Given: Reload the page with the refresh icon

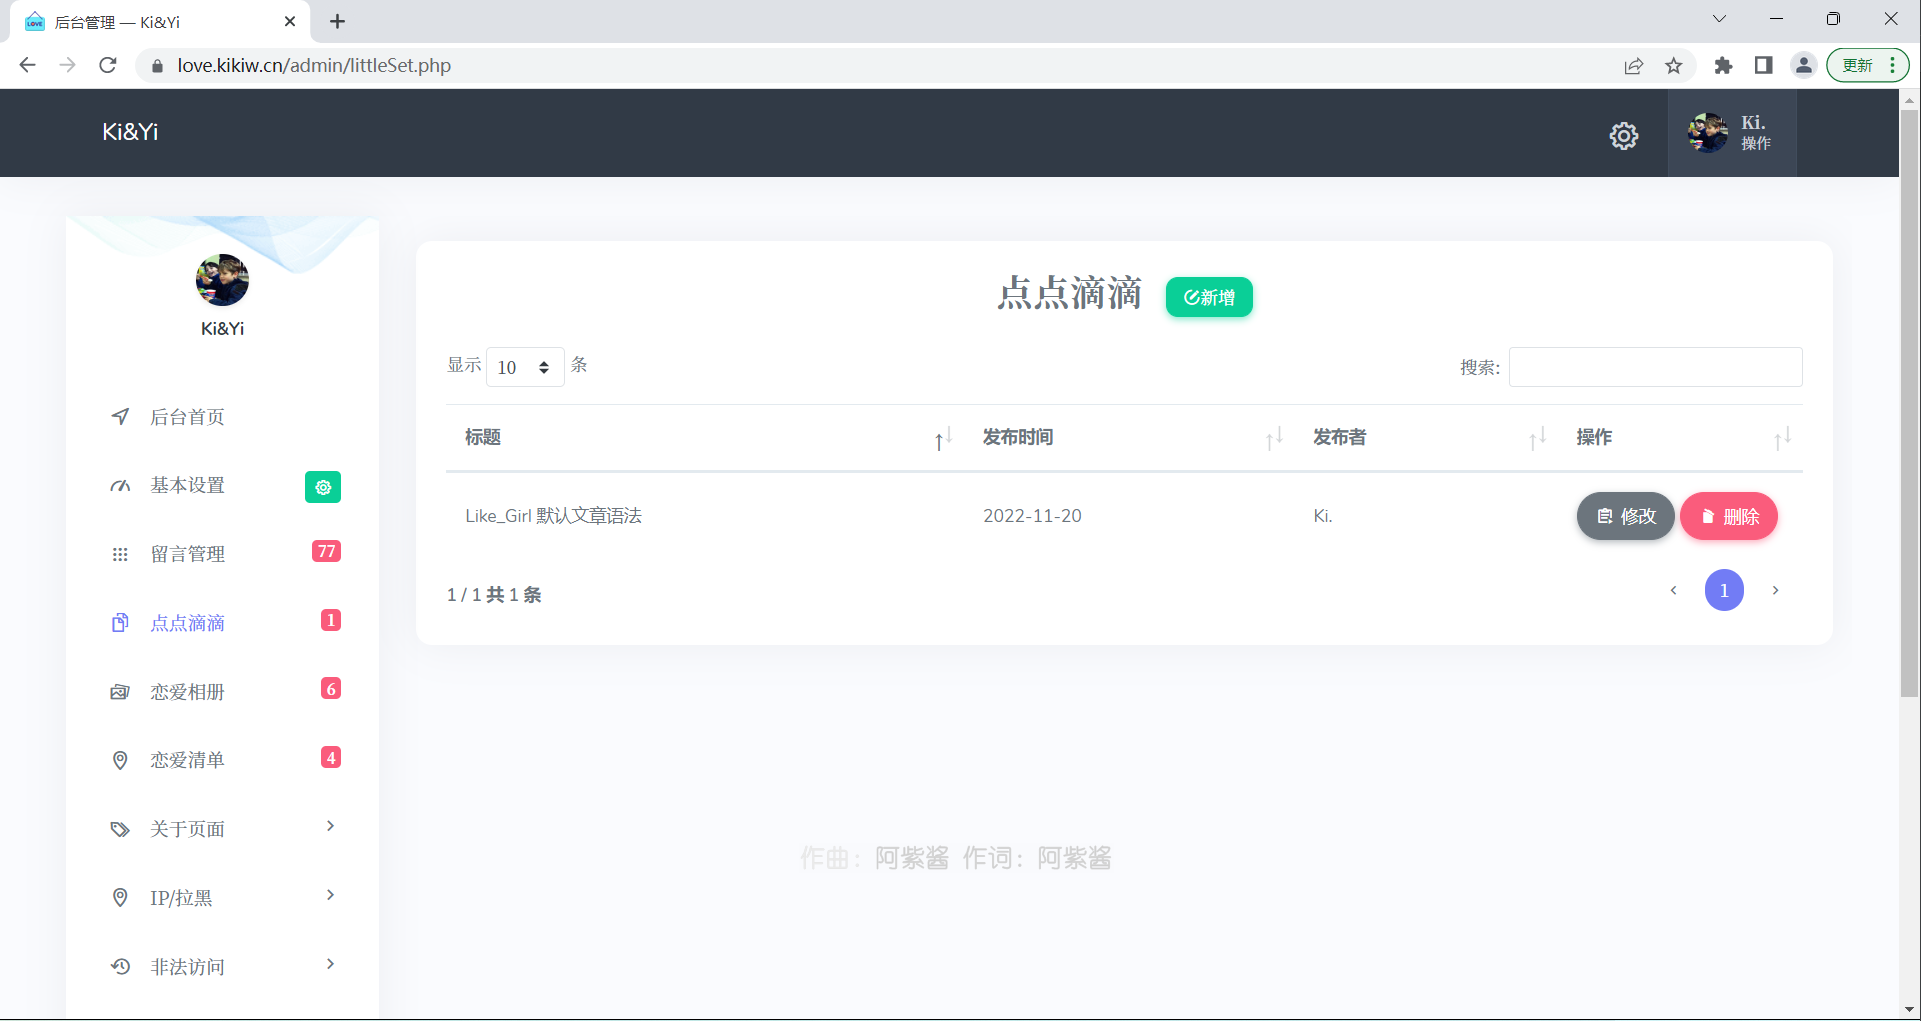Looking at the screenshot, I should click(108, 66).
